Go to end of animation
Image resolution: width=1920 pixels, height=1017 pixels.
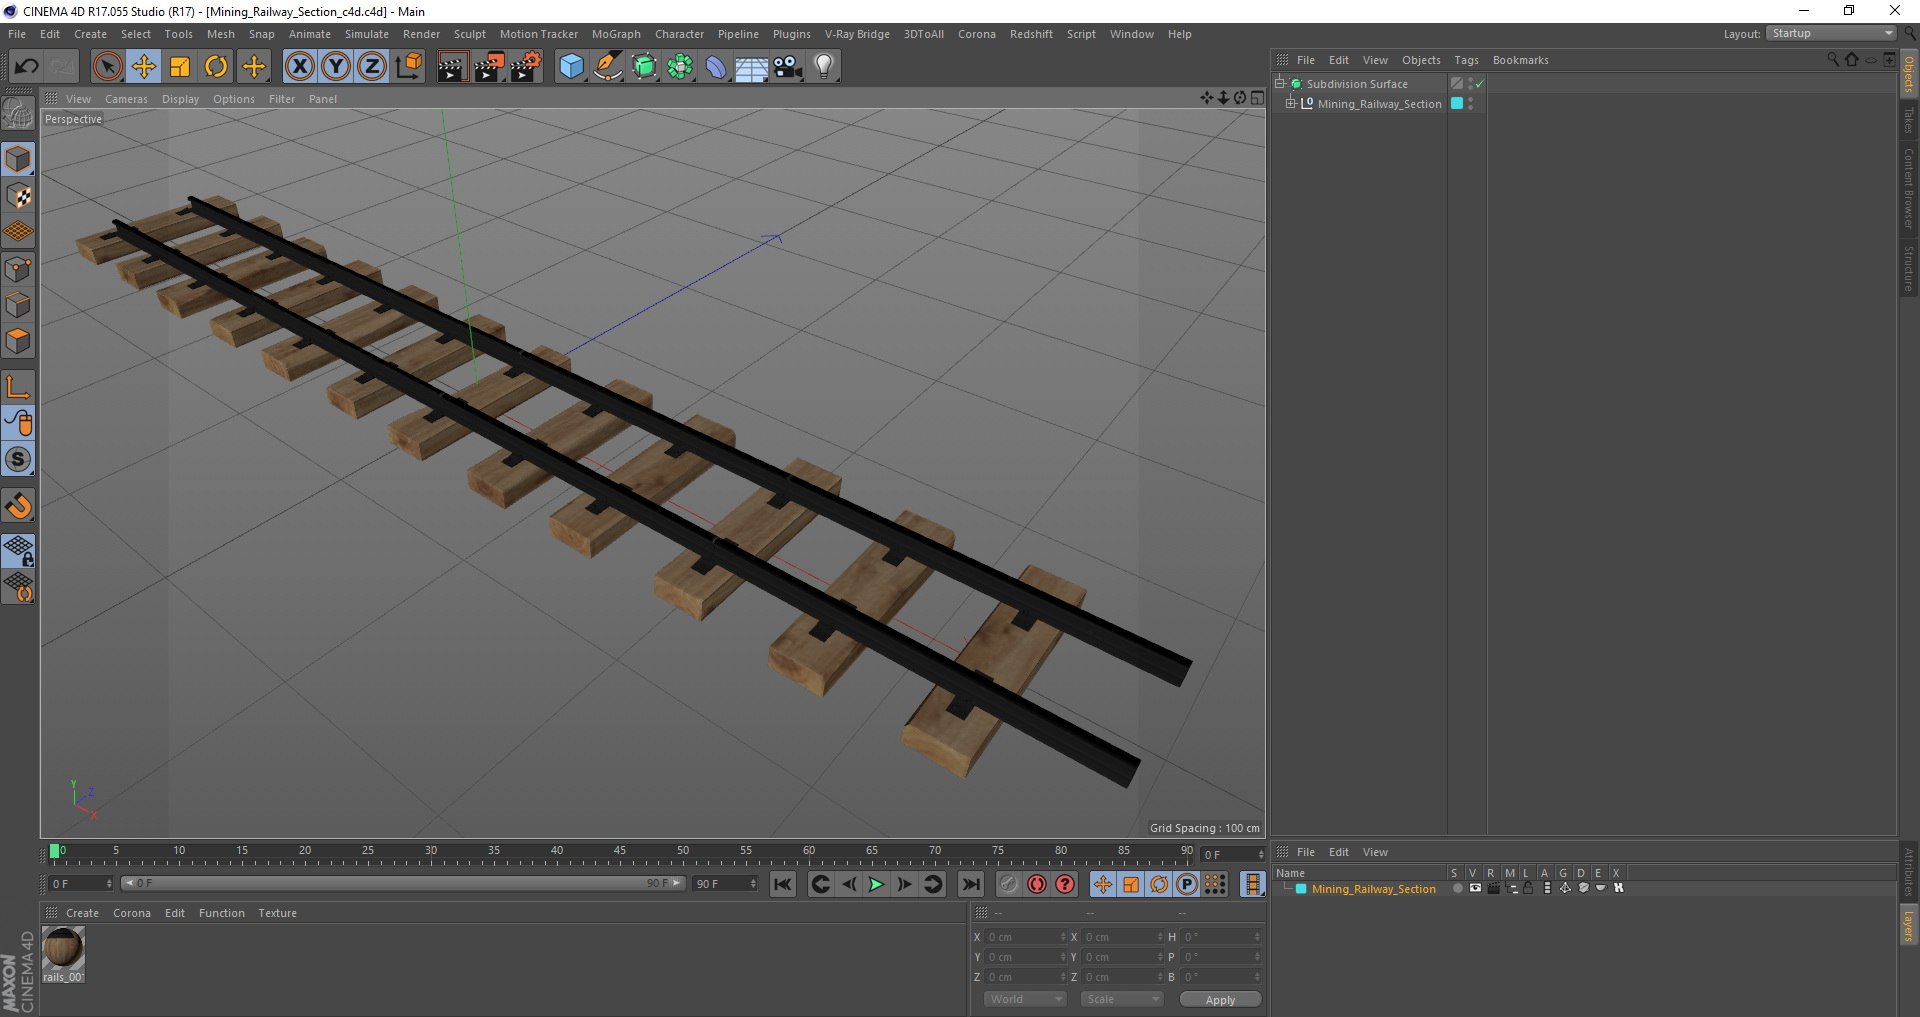point(970,884)
